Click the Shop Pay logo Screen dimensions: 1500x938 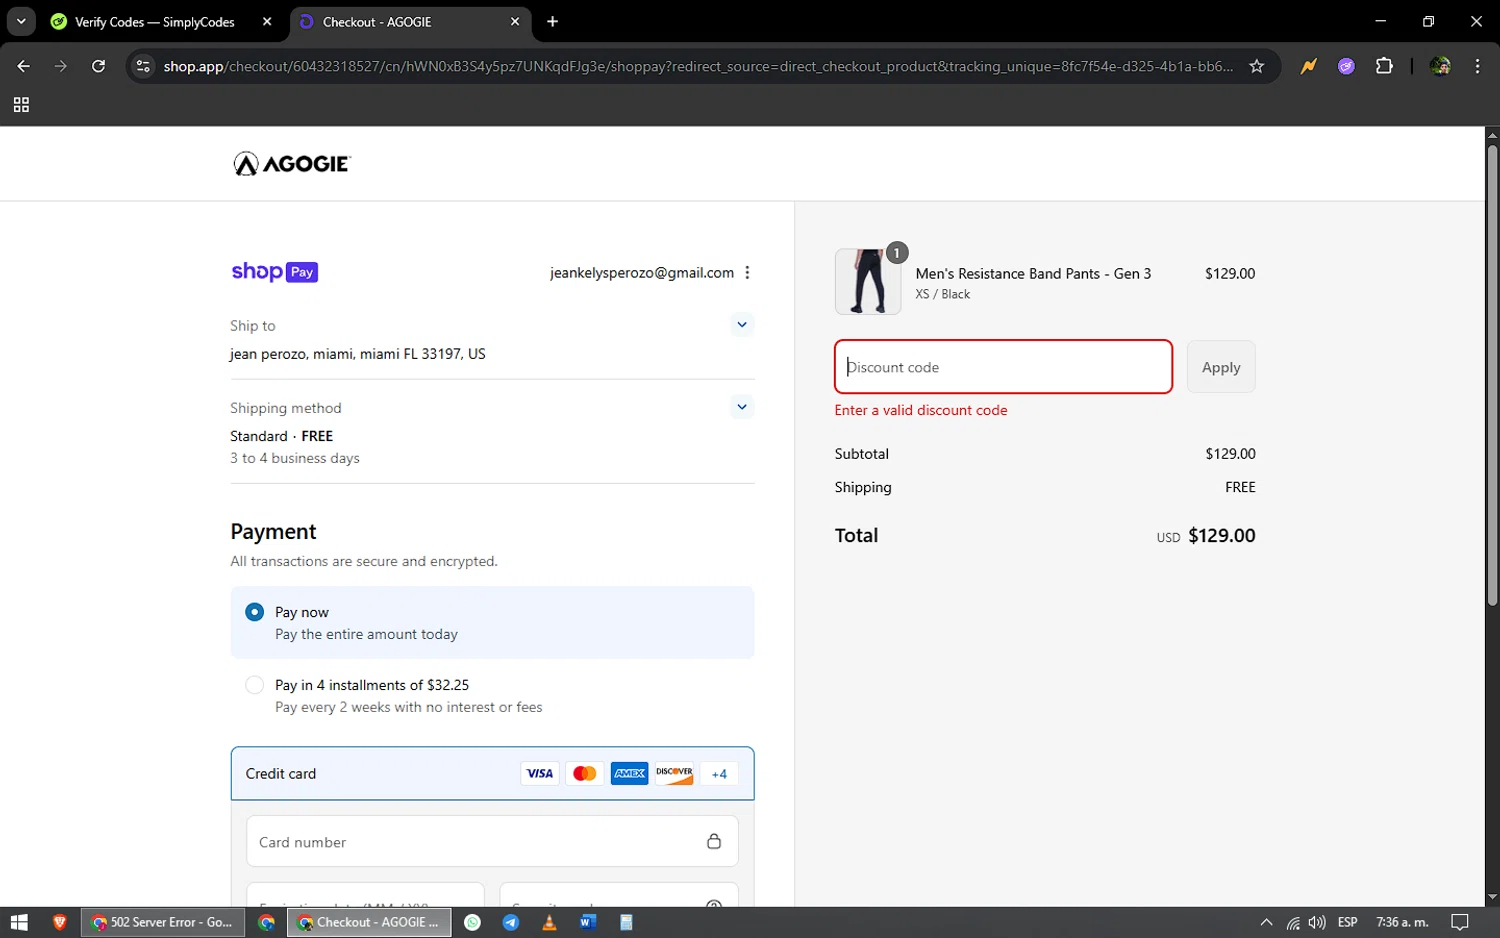point(274,272)
